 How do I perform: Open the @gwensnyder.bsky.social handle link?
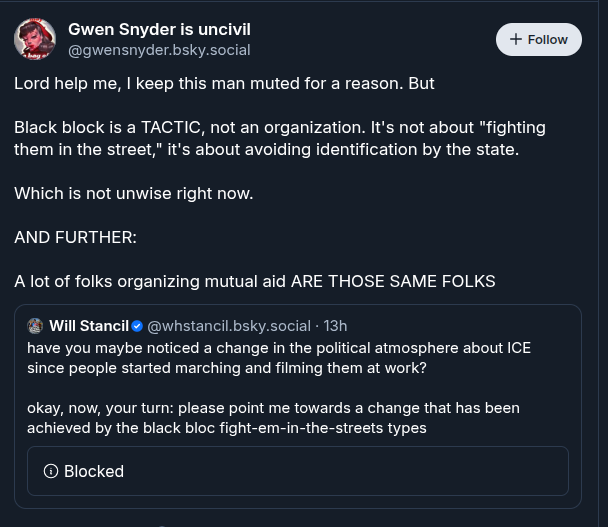(159, 50)
